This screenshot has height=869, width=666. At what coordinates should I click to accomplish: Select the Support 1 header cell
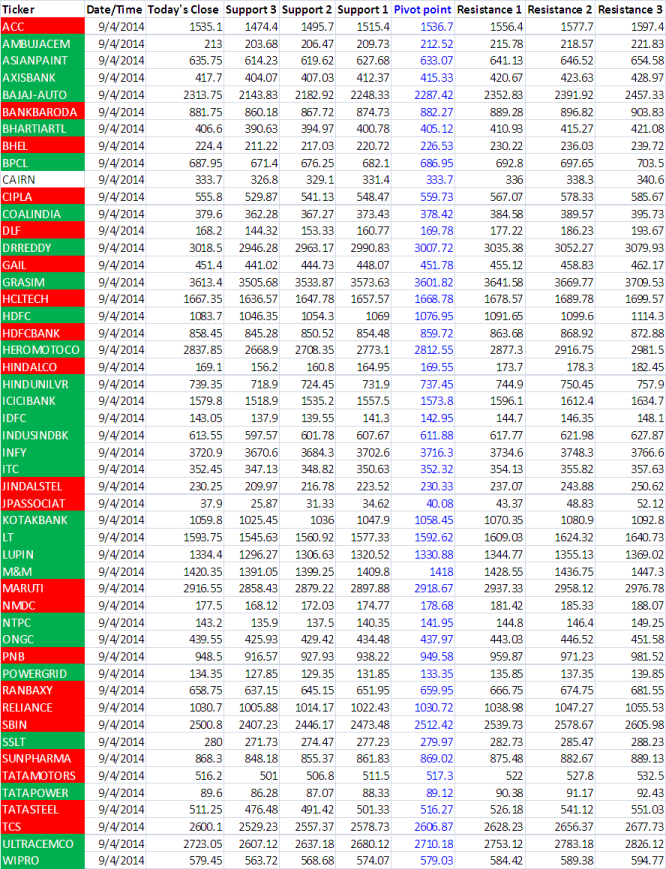(x=363, y=9)
